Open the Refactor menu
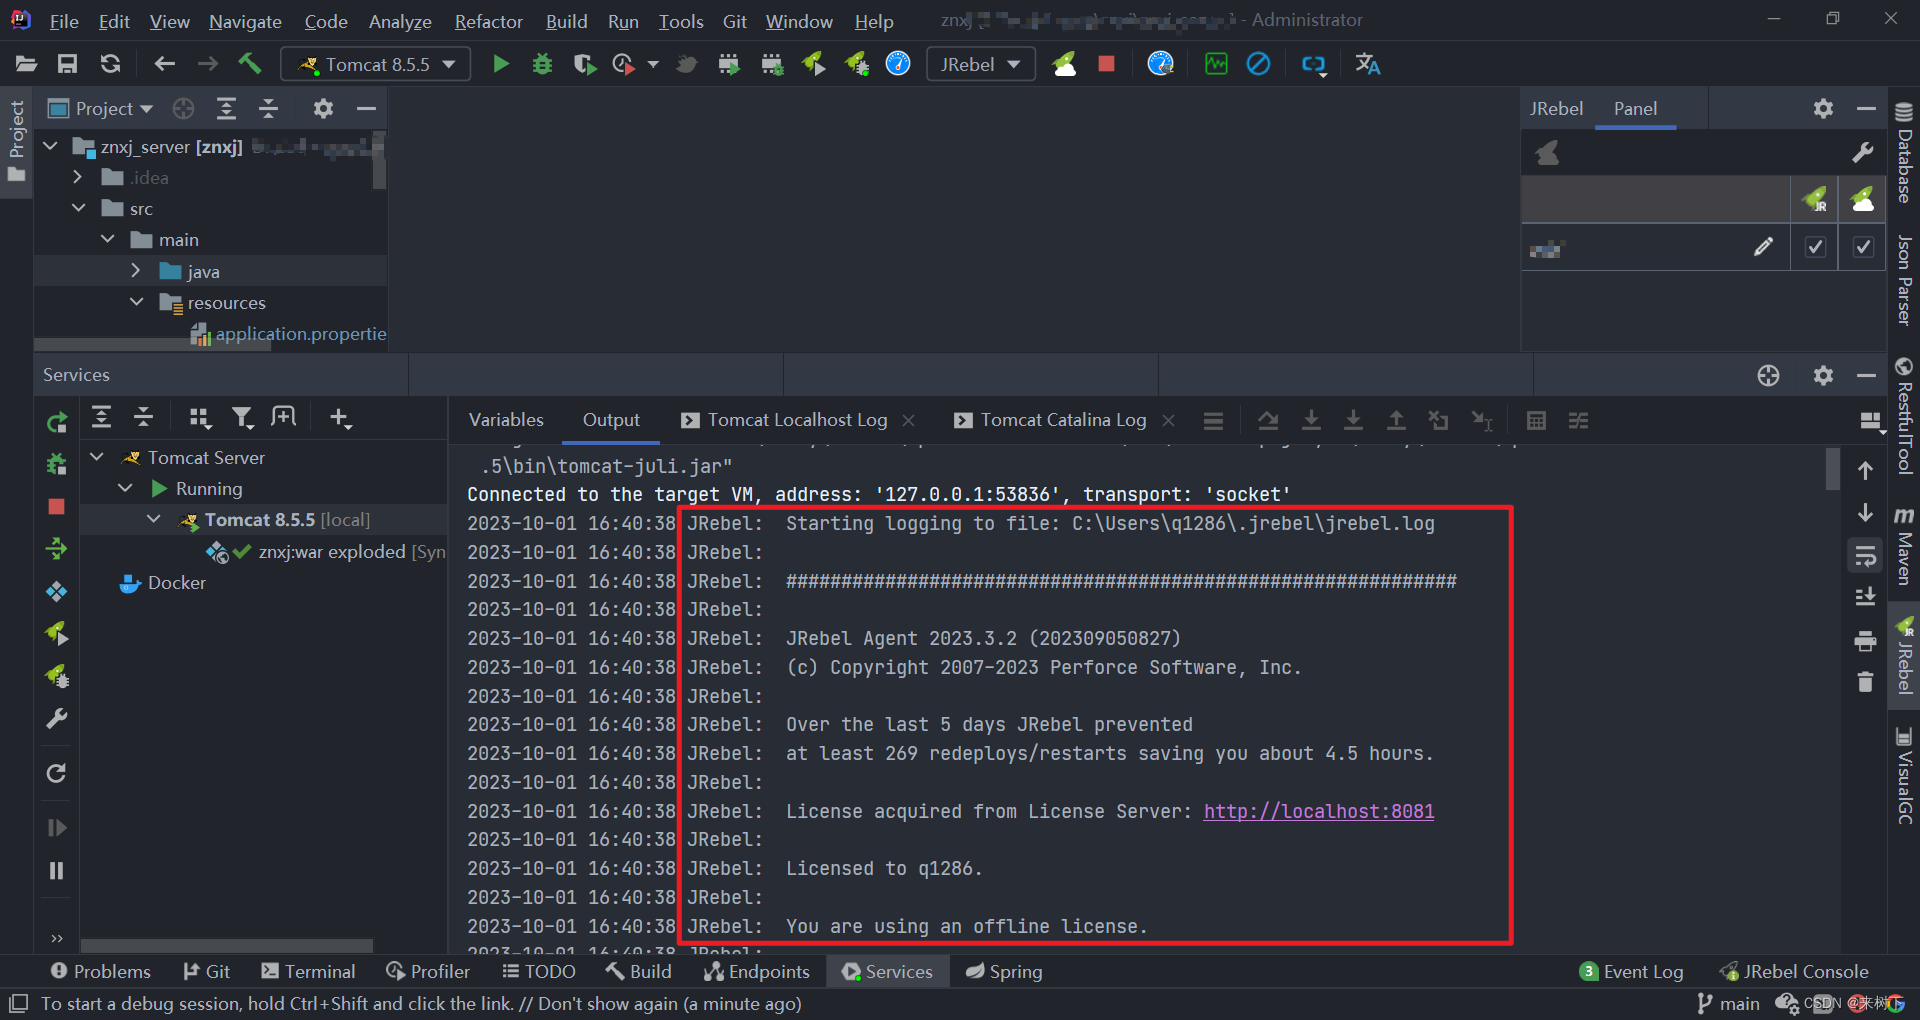Viewport: 1920px width, 1020px height. pyautogui.click(x=488, y=21)
